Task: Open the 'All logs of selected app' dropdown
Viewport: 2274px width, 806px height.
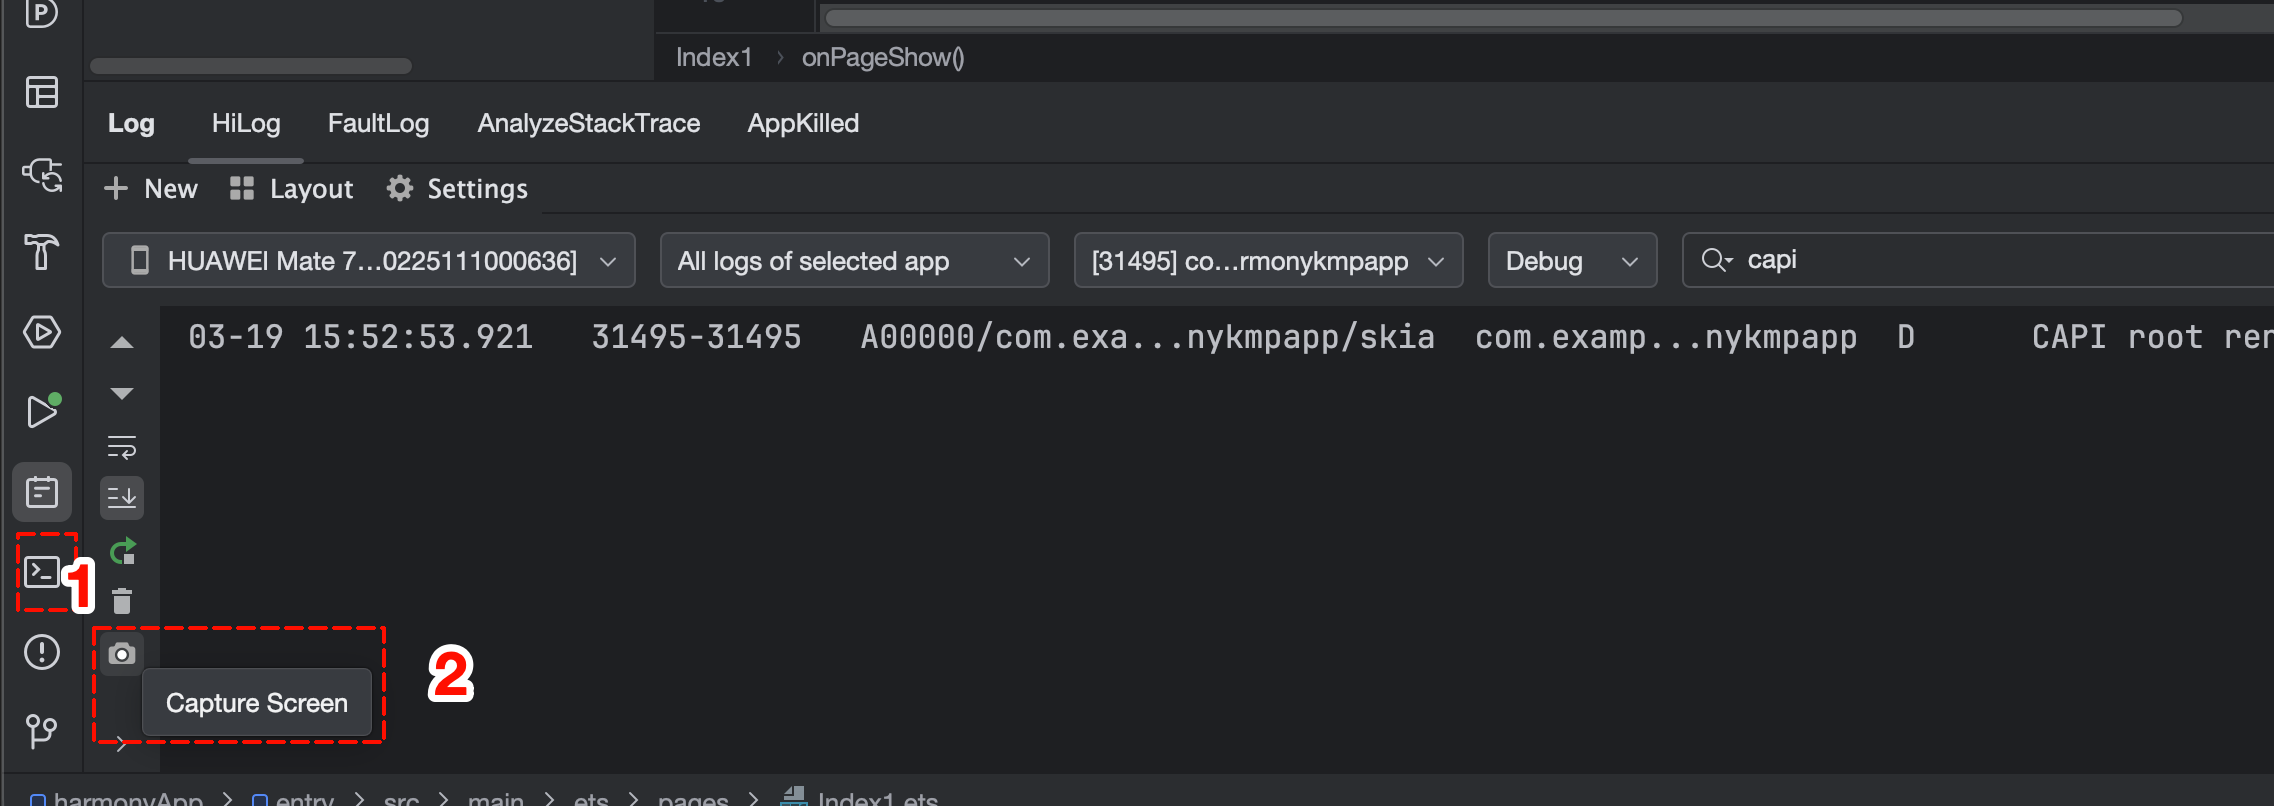Action: coord(854,261)
